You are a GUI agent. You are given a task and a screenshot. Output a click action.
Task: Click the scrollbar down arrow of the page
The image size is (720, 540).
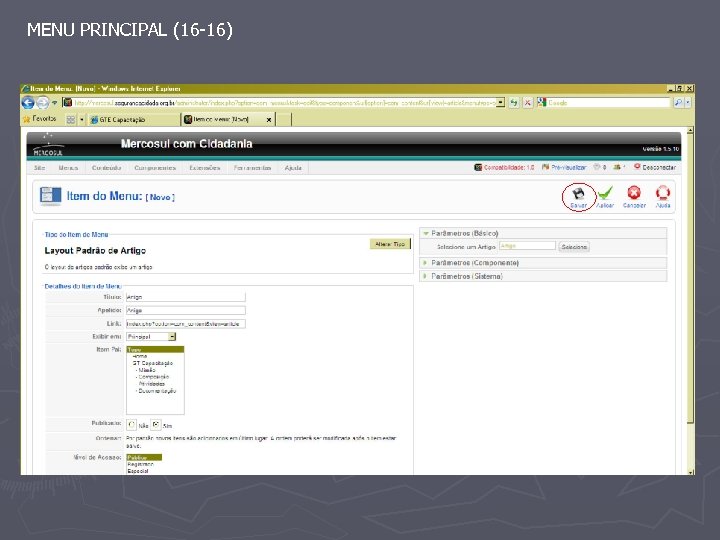[690, 472]
